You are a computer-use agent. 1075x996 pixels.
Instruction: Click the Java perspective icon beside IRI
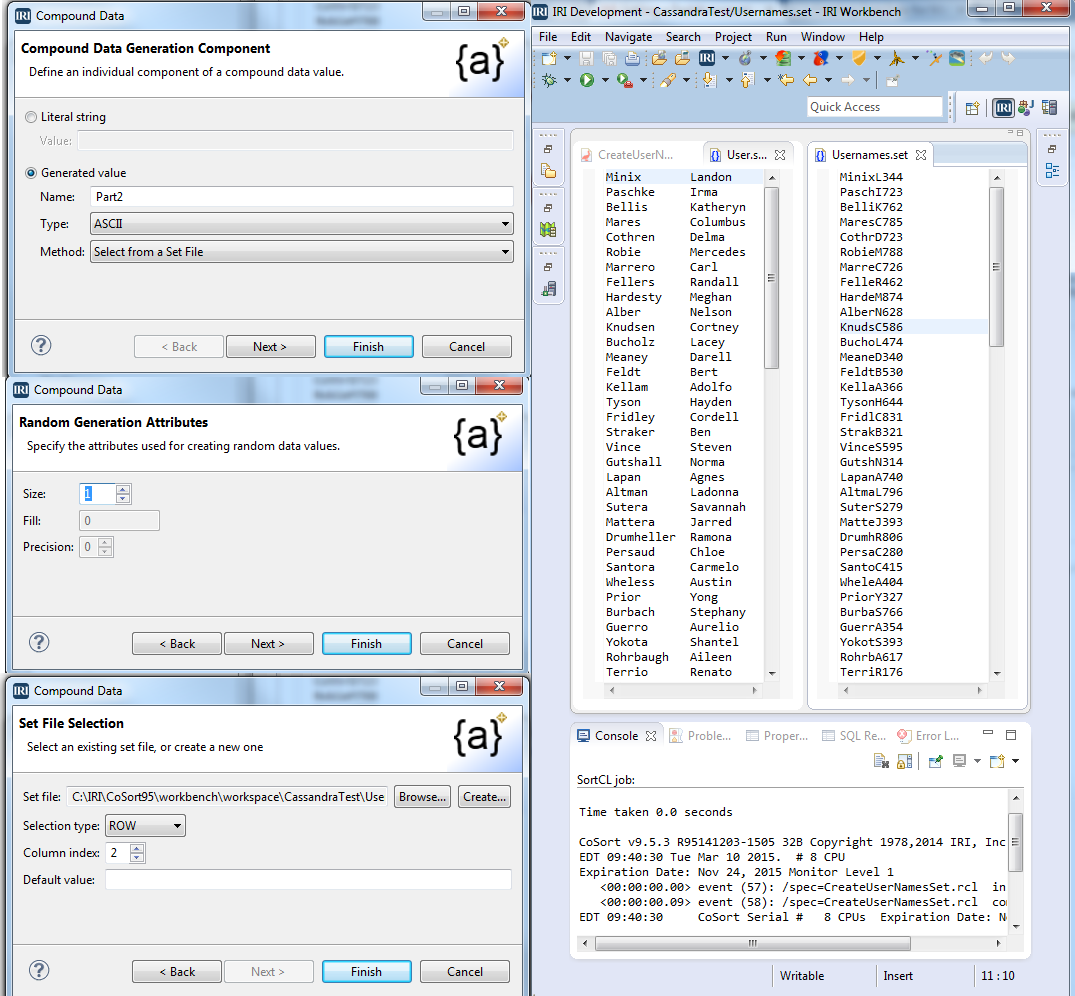pos(1026,108)
